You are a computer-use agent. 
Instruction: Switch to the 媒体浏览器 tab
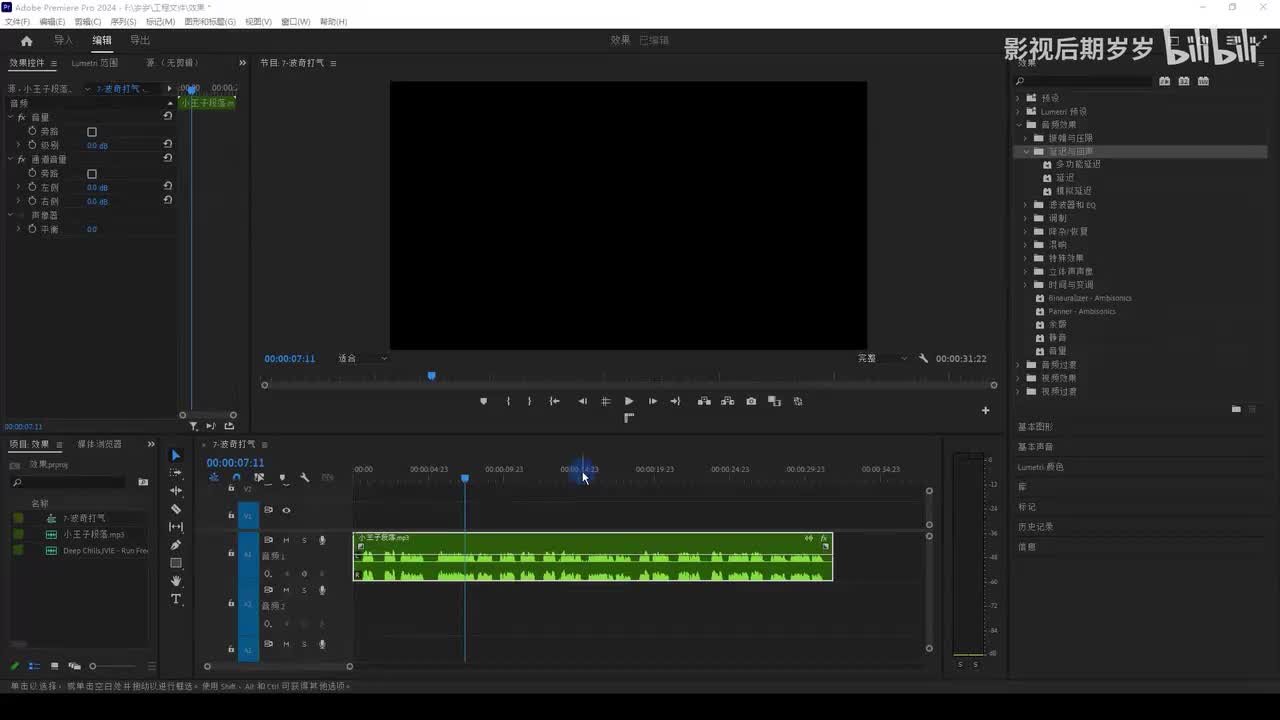[x=100, y=444]
